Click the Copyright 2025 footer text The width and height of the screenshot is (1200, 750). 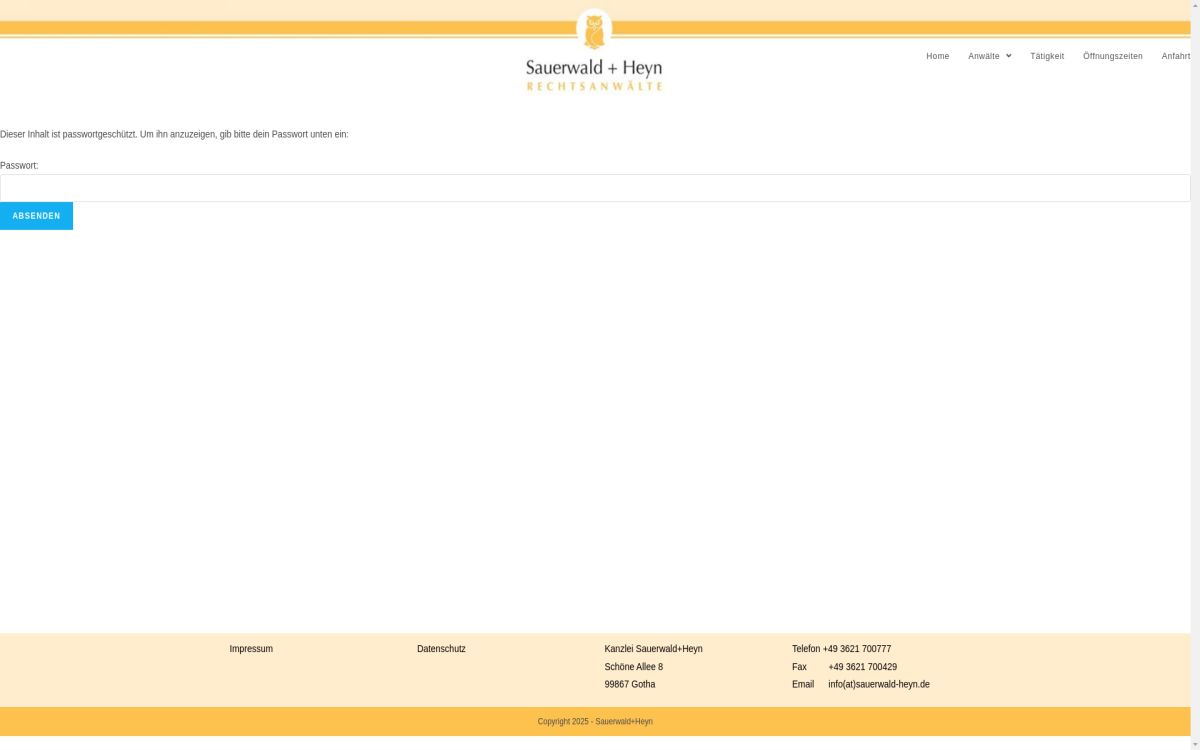coord(595,721)
